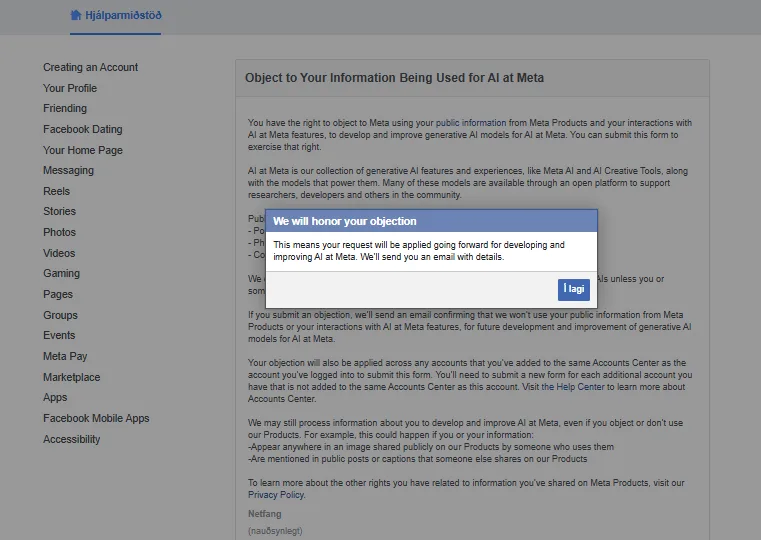Open Pages help section
Viewport: 761px width, 540px height.
(x=58, y=295)
